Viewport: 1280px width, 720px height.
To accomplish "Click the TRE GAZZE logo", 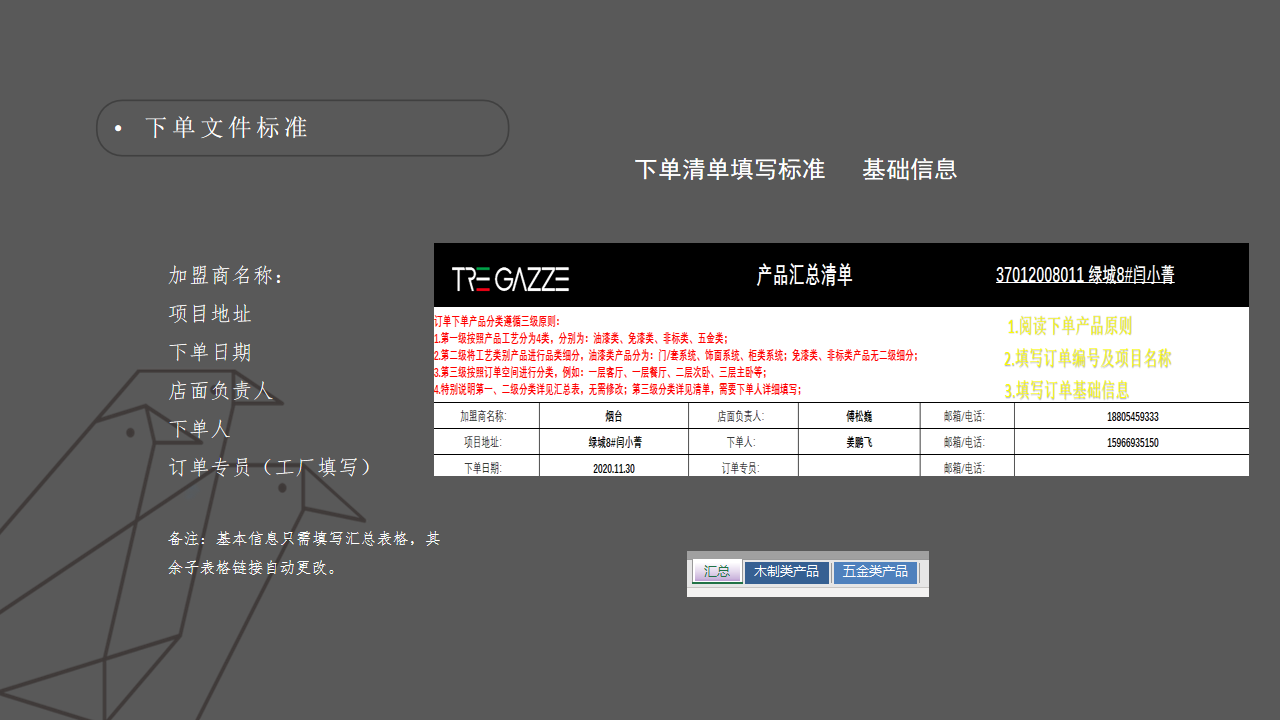I will pyautogui.click(x=510, y=279).
